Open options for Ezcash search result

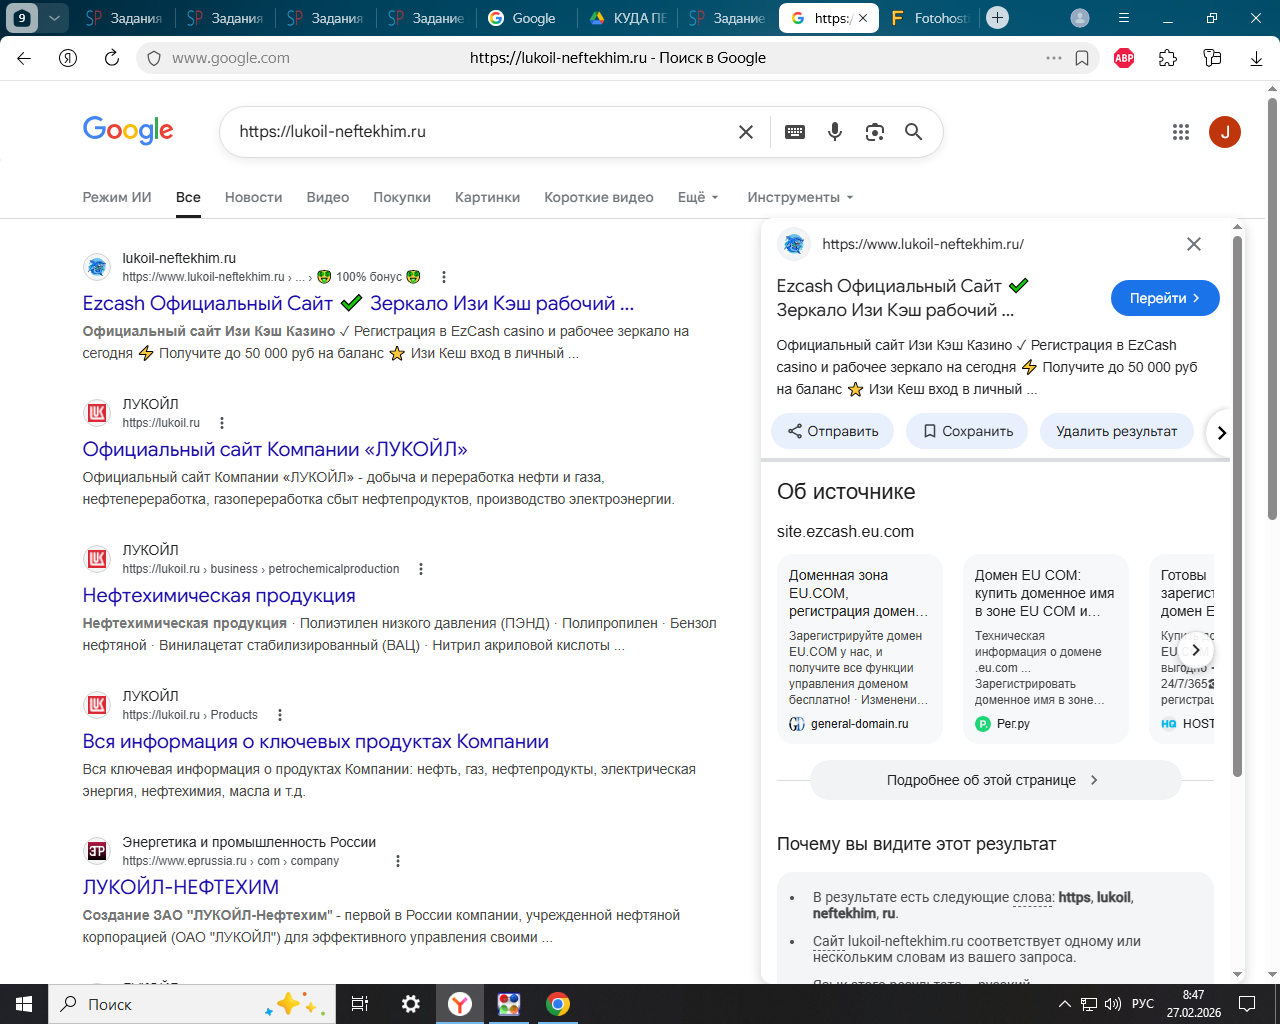(x=444, y=277)
